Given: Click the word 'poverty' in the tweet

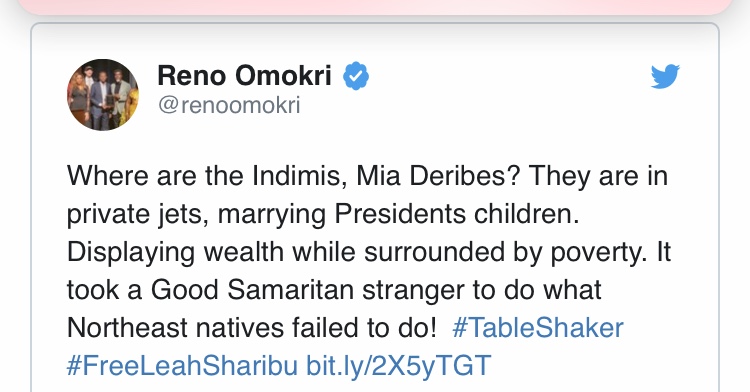Looking at the screenshot, I should coord(596,253).
